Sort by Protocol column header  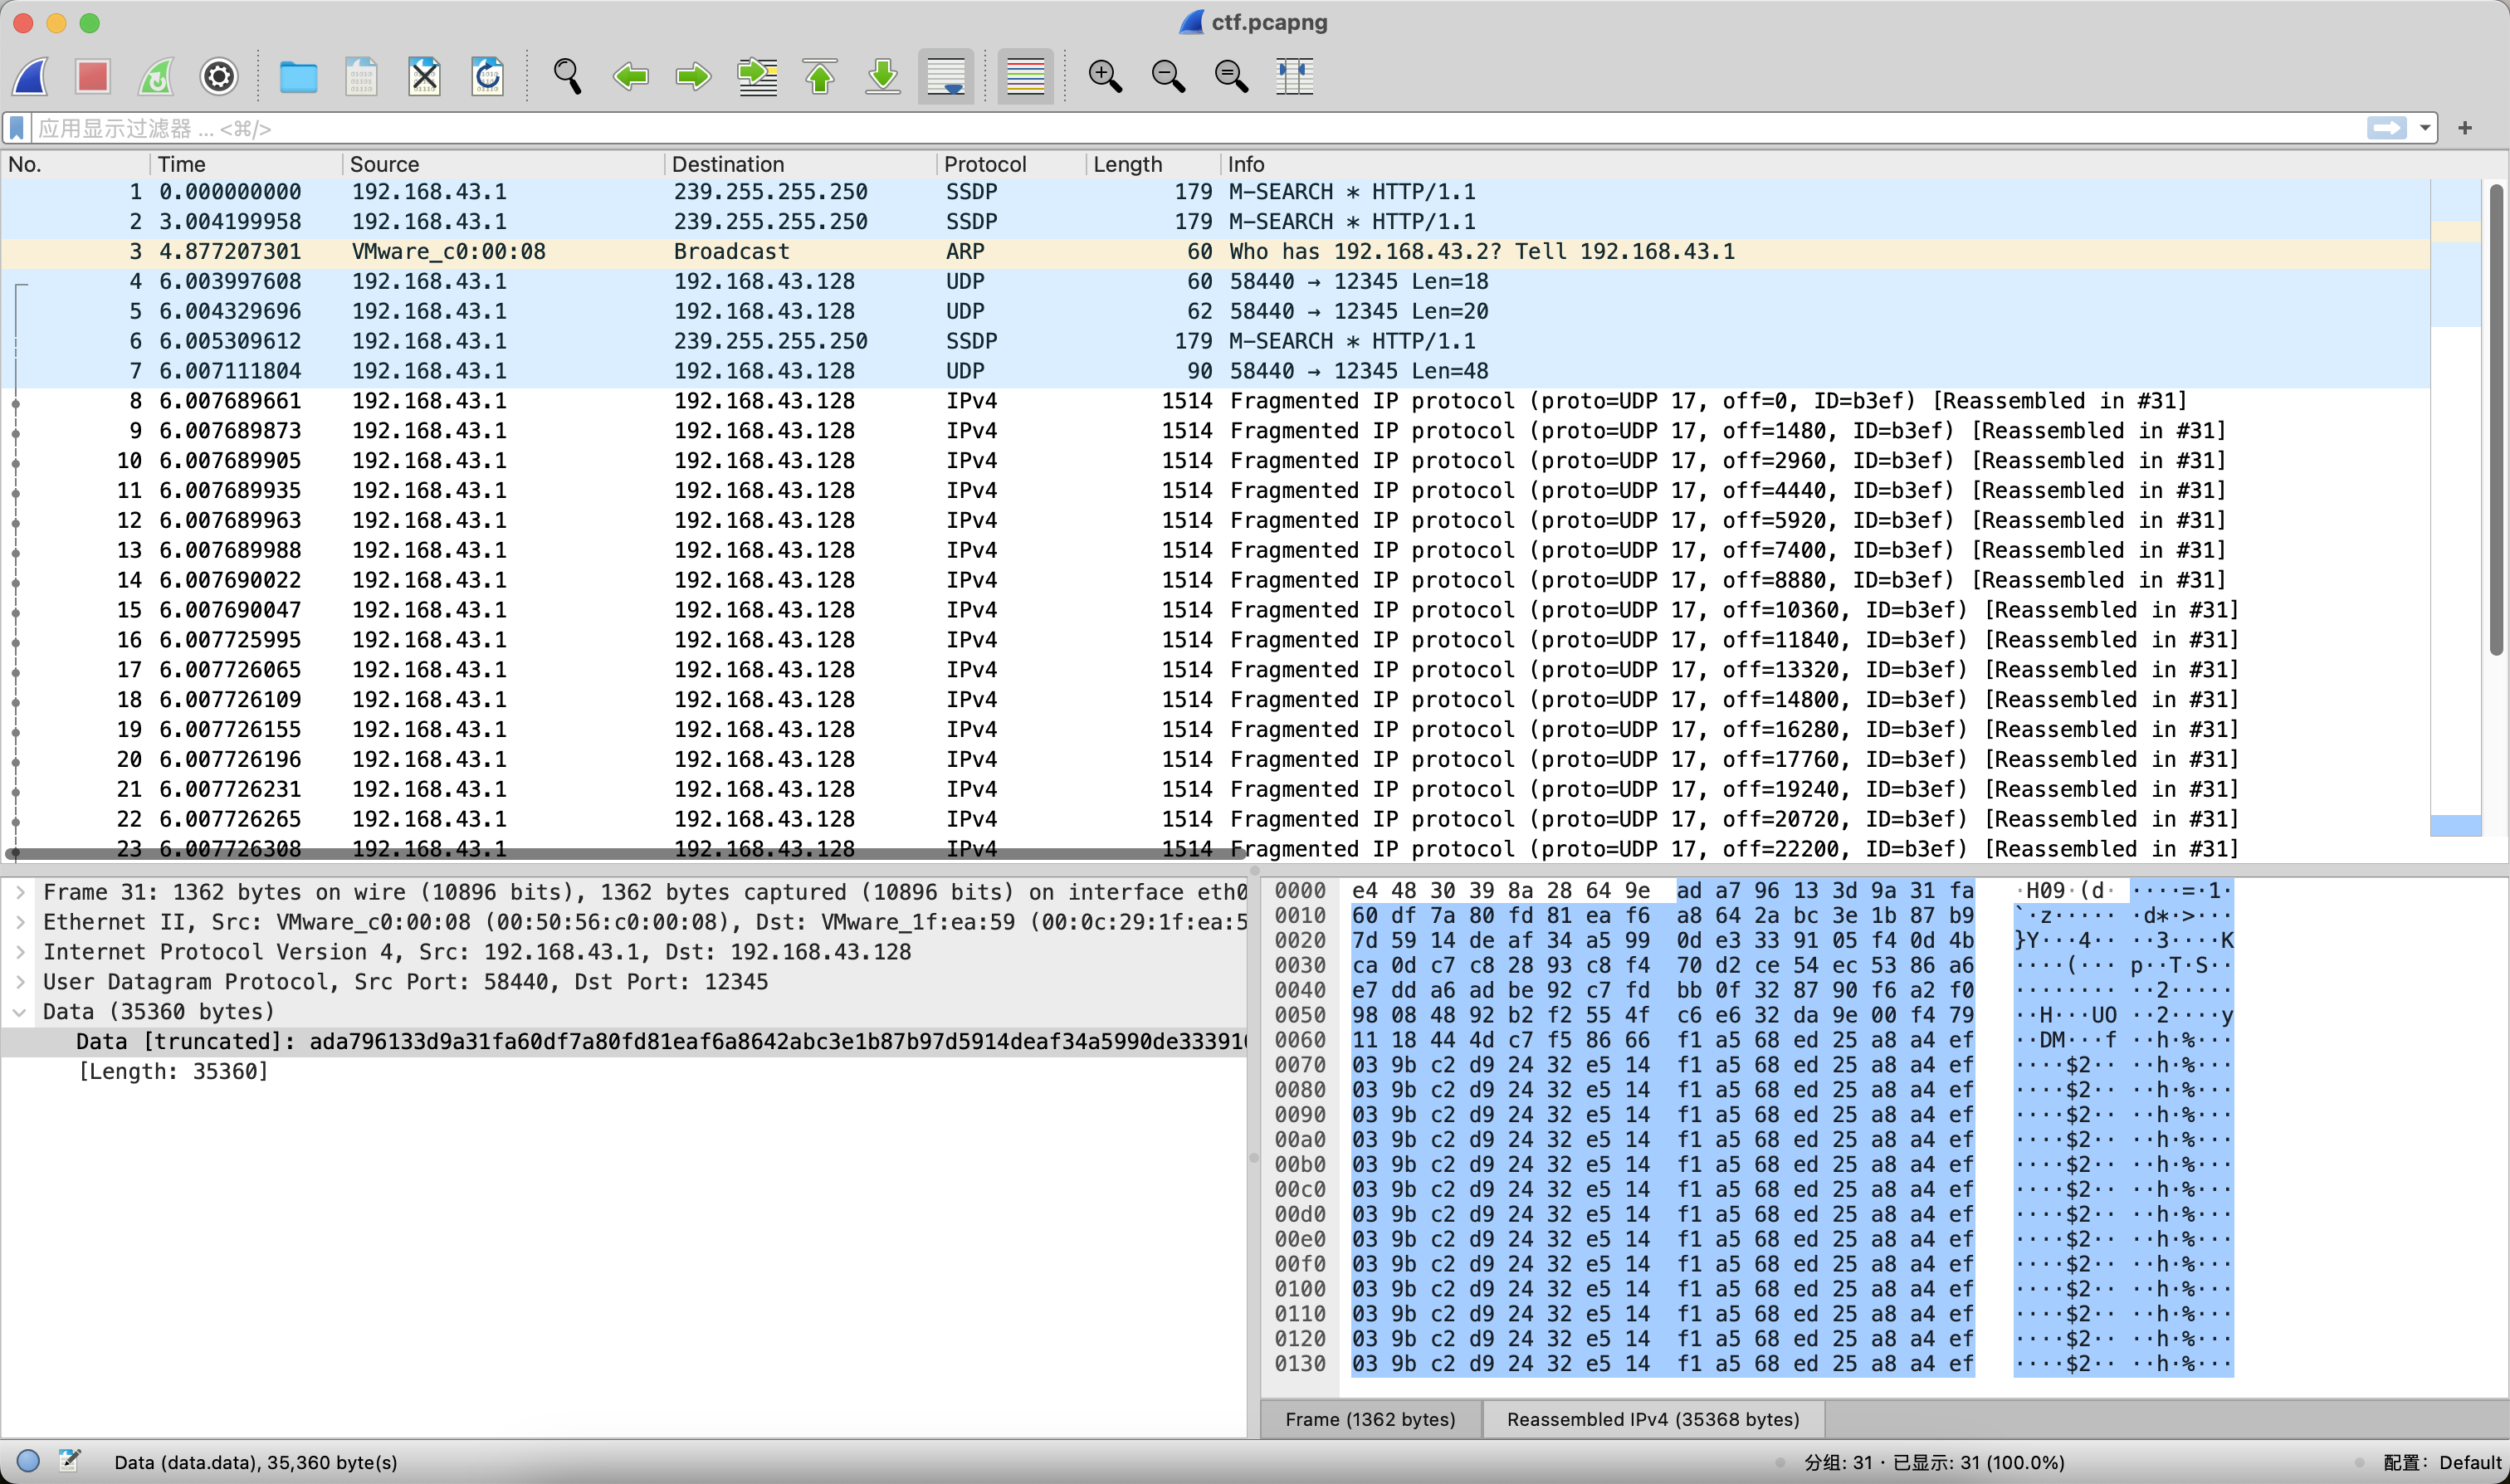[x=1011, y=164]
